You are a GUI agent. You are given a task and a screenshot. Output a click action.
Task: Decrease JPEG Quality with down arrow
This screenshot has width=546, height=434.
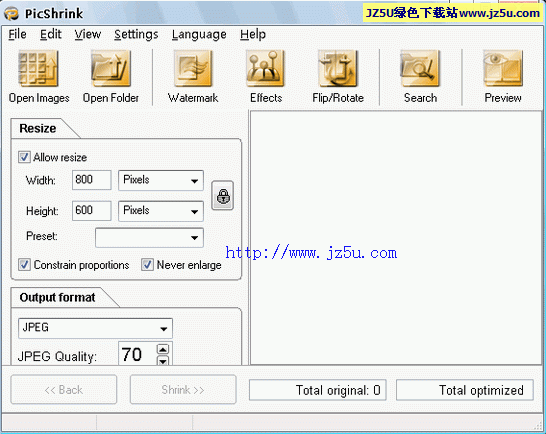coord(163,360)
